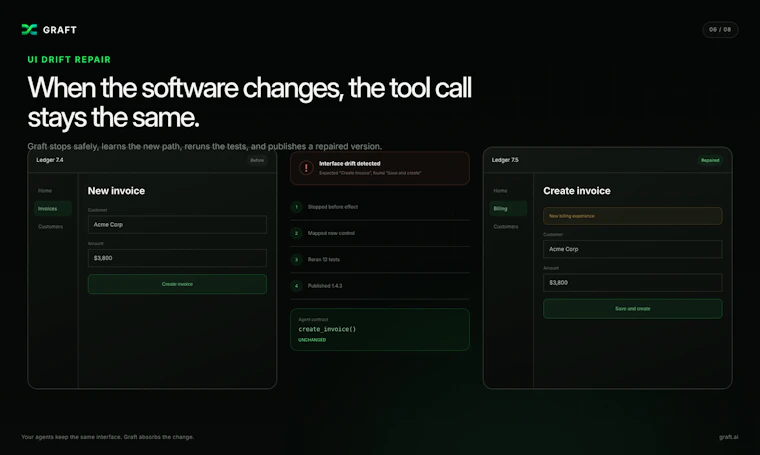Click the orange drift warning icon

click(x=306, y=168)
